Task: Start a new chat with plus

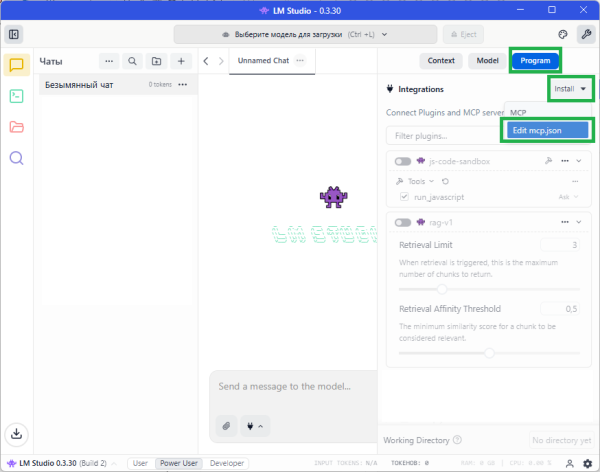Action: coord(181,61)
